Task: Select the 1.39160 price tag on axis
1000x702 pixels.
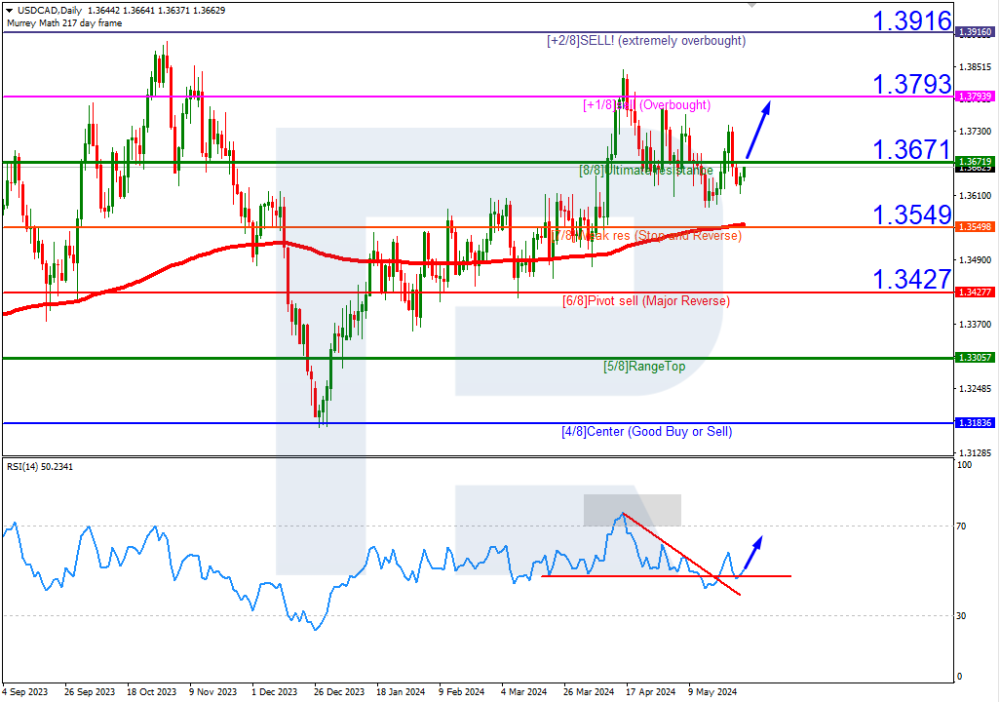Action: click(x=974, y=32)
